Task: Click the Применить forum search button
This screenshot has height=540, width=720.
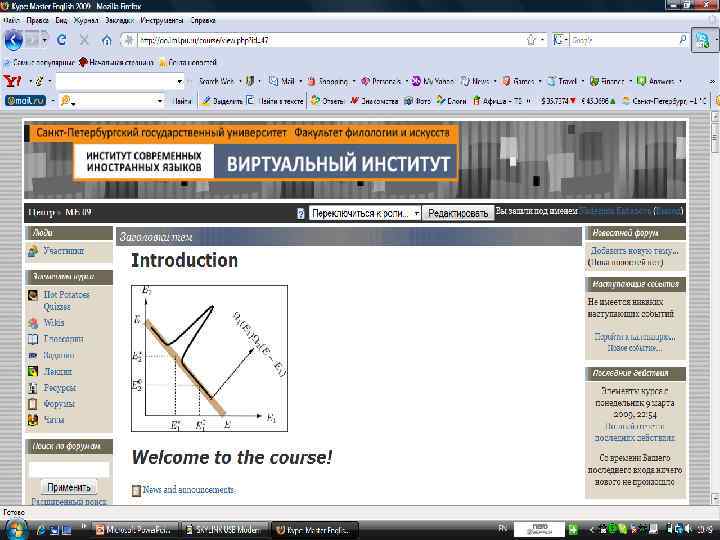Action: pos(69,487)
